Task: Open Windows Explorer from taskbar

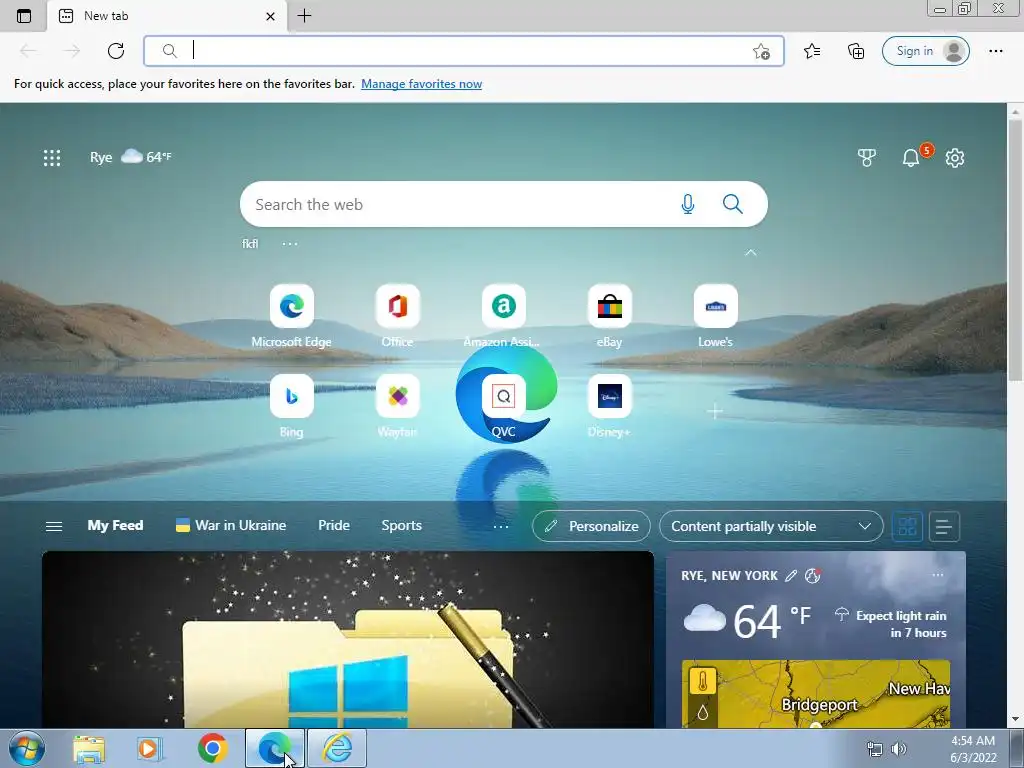Action: (89, 748)
